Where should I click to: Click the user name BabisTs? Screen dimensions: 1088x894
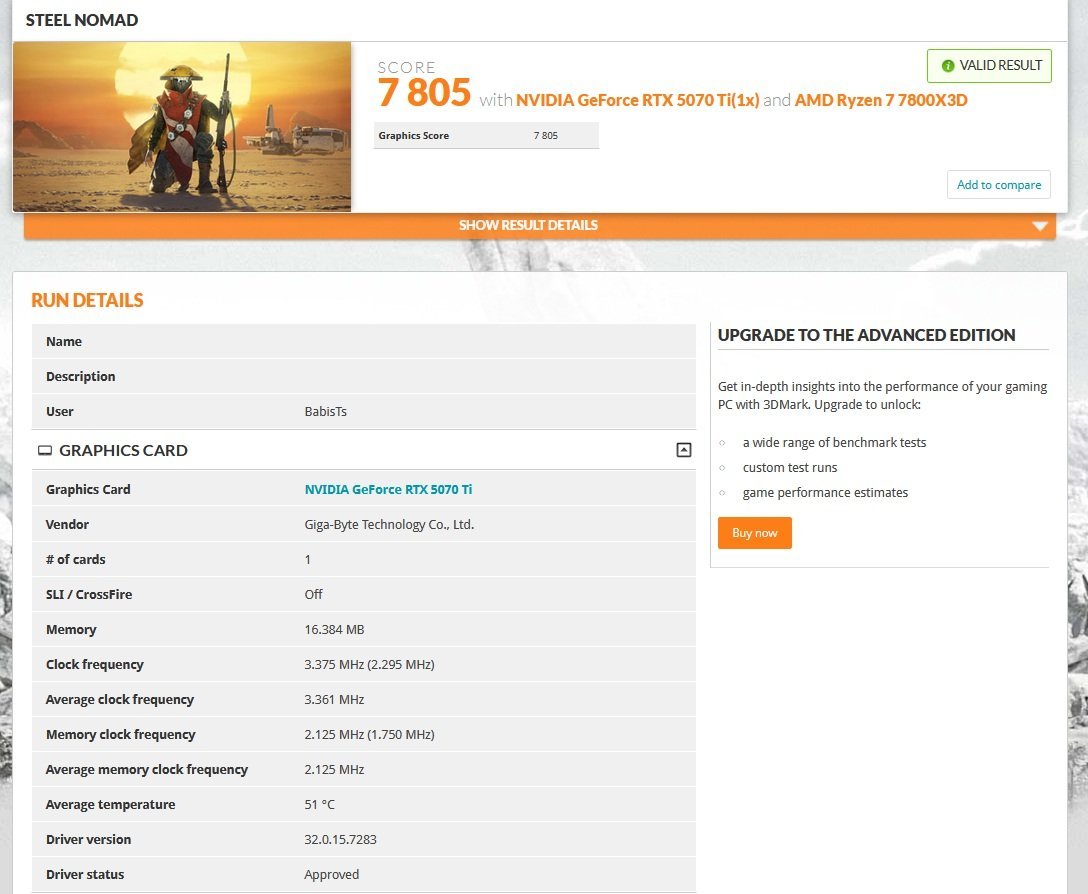click(325, 412)
